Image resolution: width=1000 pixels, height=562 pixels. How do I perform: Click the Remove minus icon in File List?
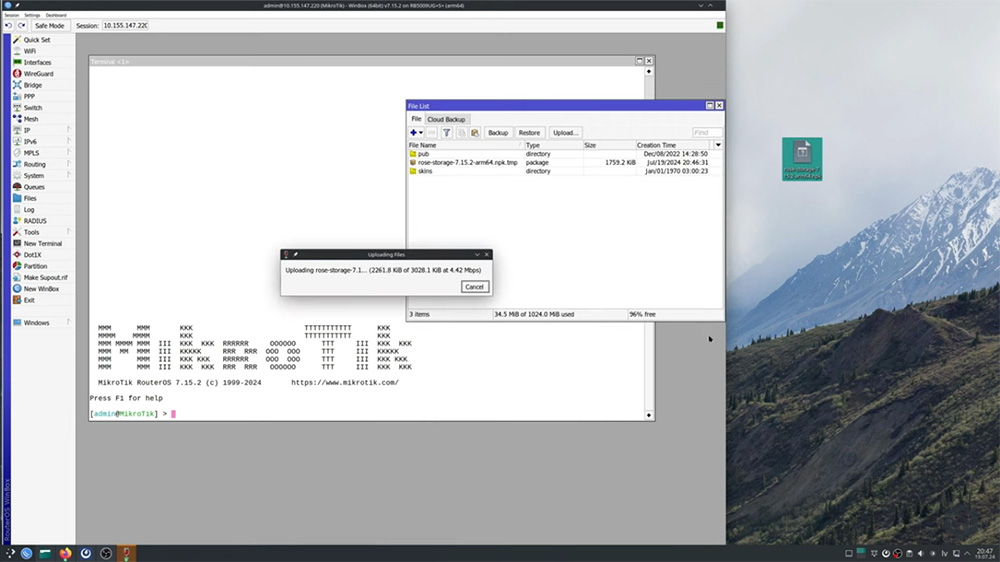point(432,133)
